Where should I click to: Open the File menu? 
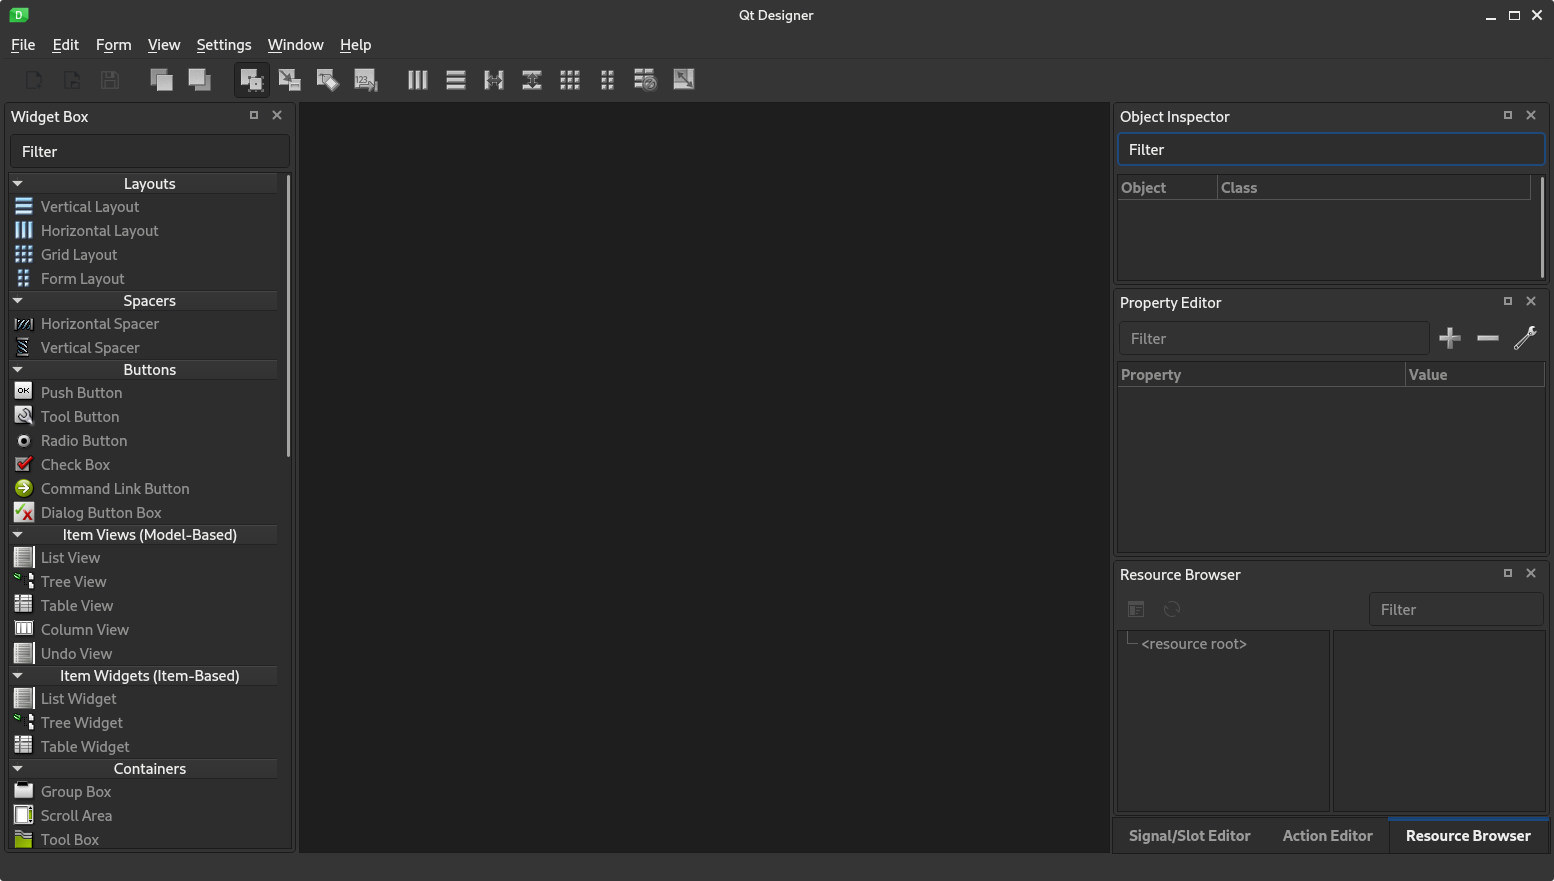[x=23, y=45]
